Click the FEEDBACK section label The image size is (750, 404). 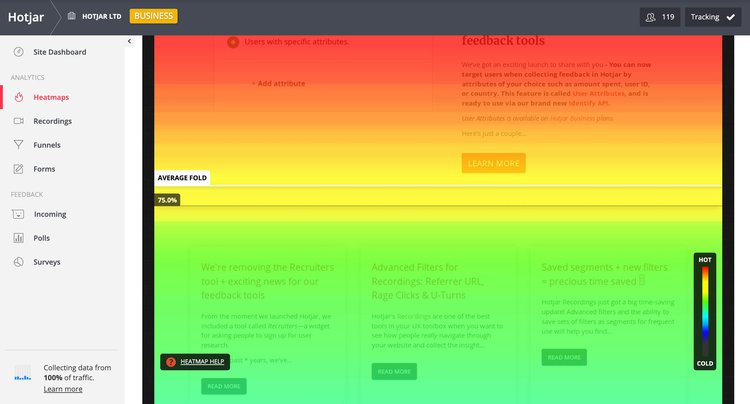pos(27,194)
